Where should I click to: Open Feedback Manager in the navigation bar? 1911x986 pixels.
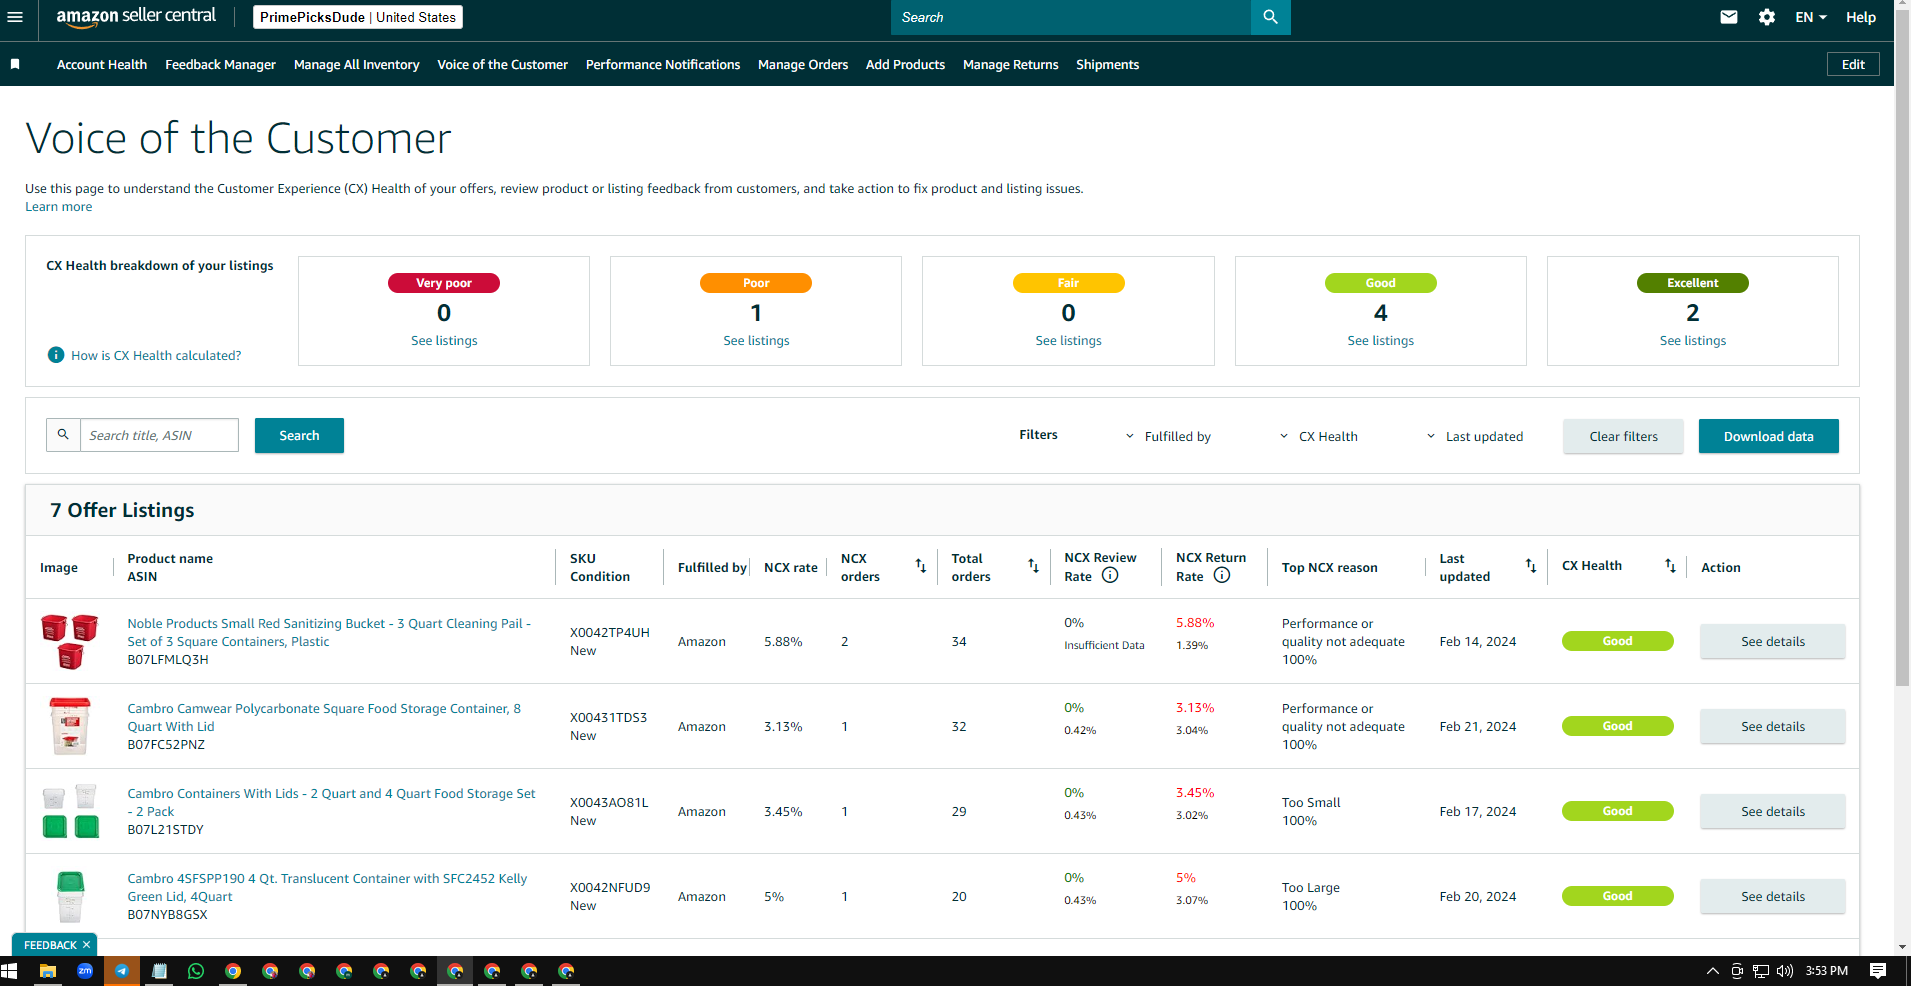point(220,64)
